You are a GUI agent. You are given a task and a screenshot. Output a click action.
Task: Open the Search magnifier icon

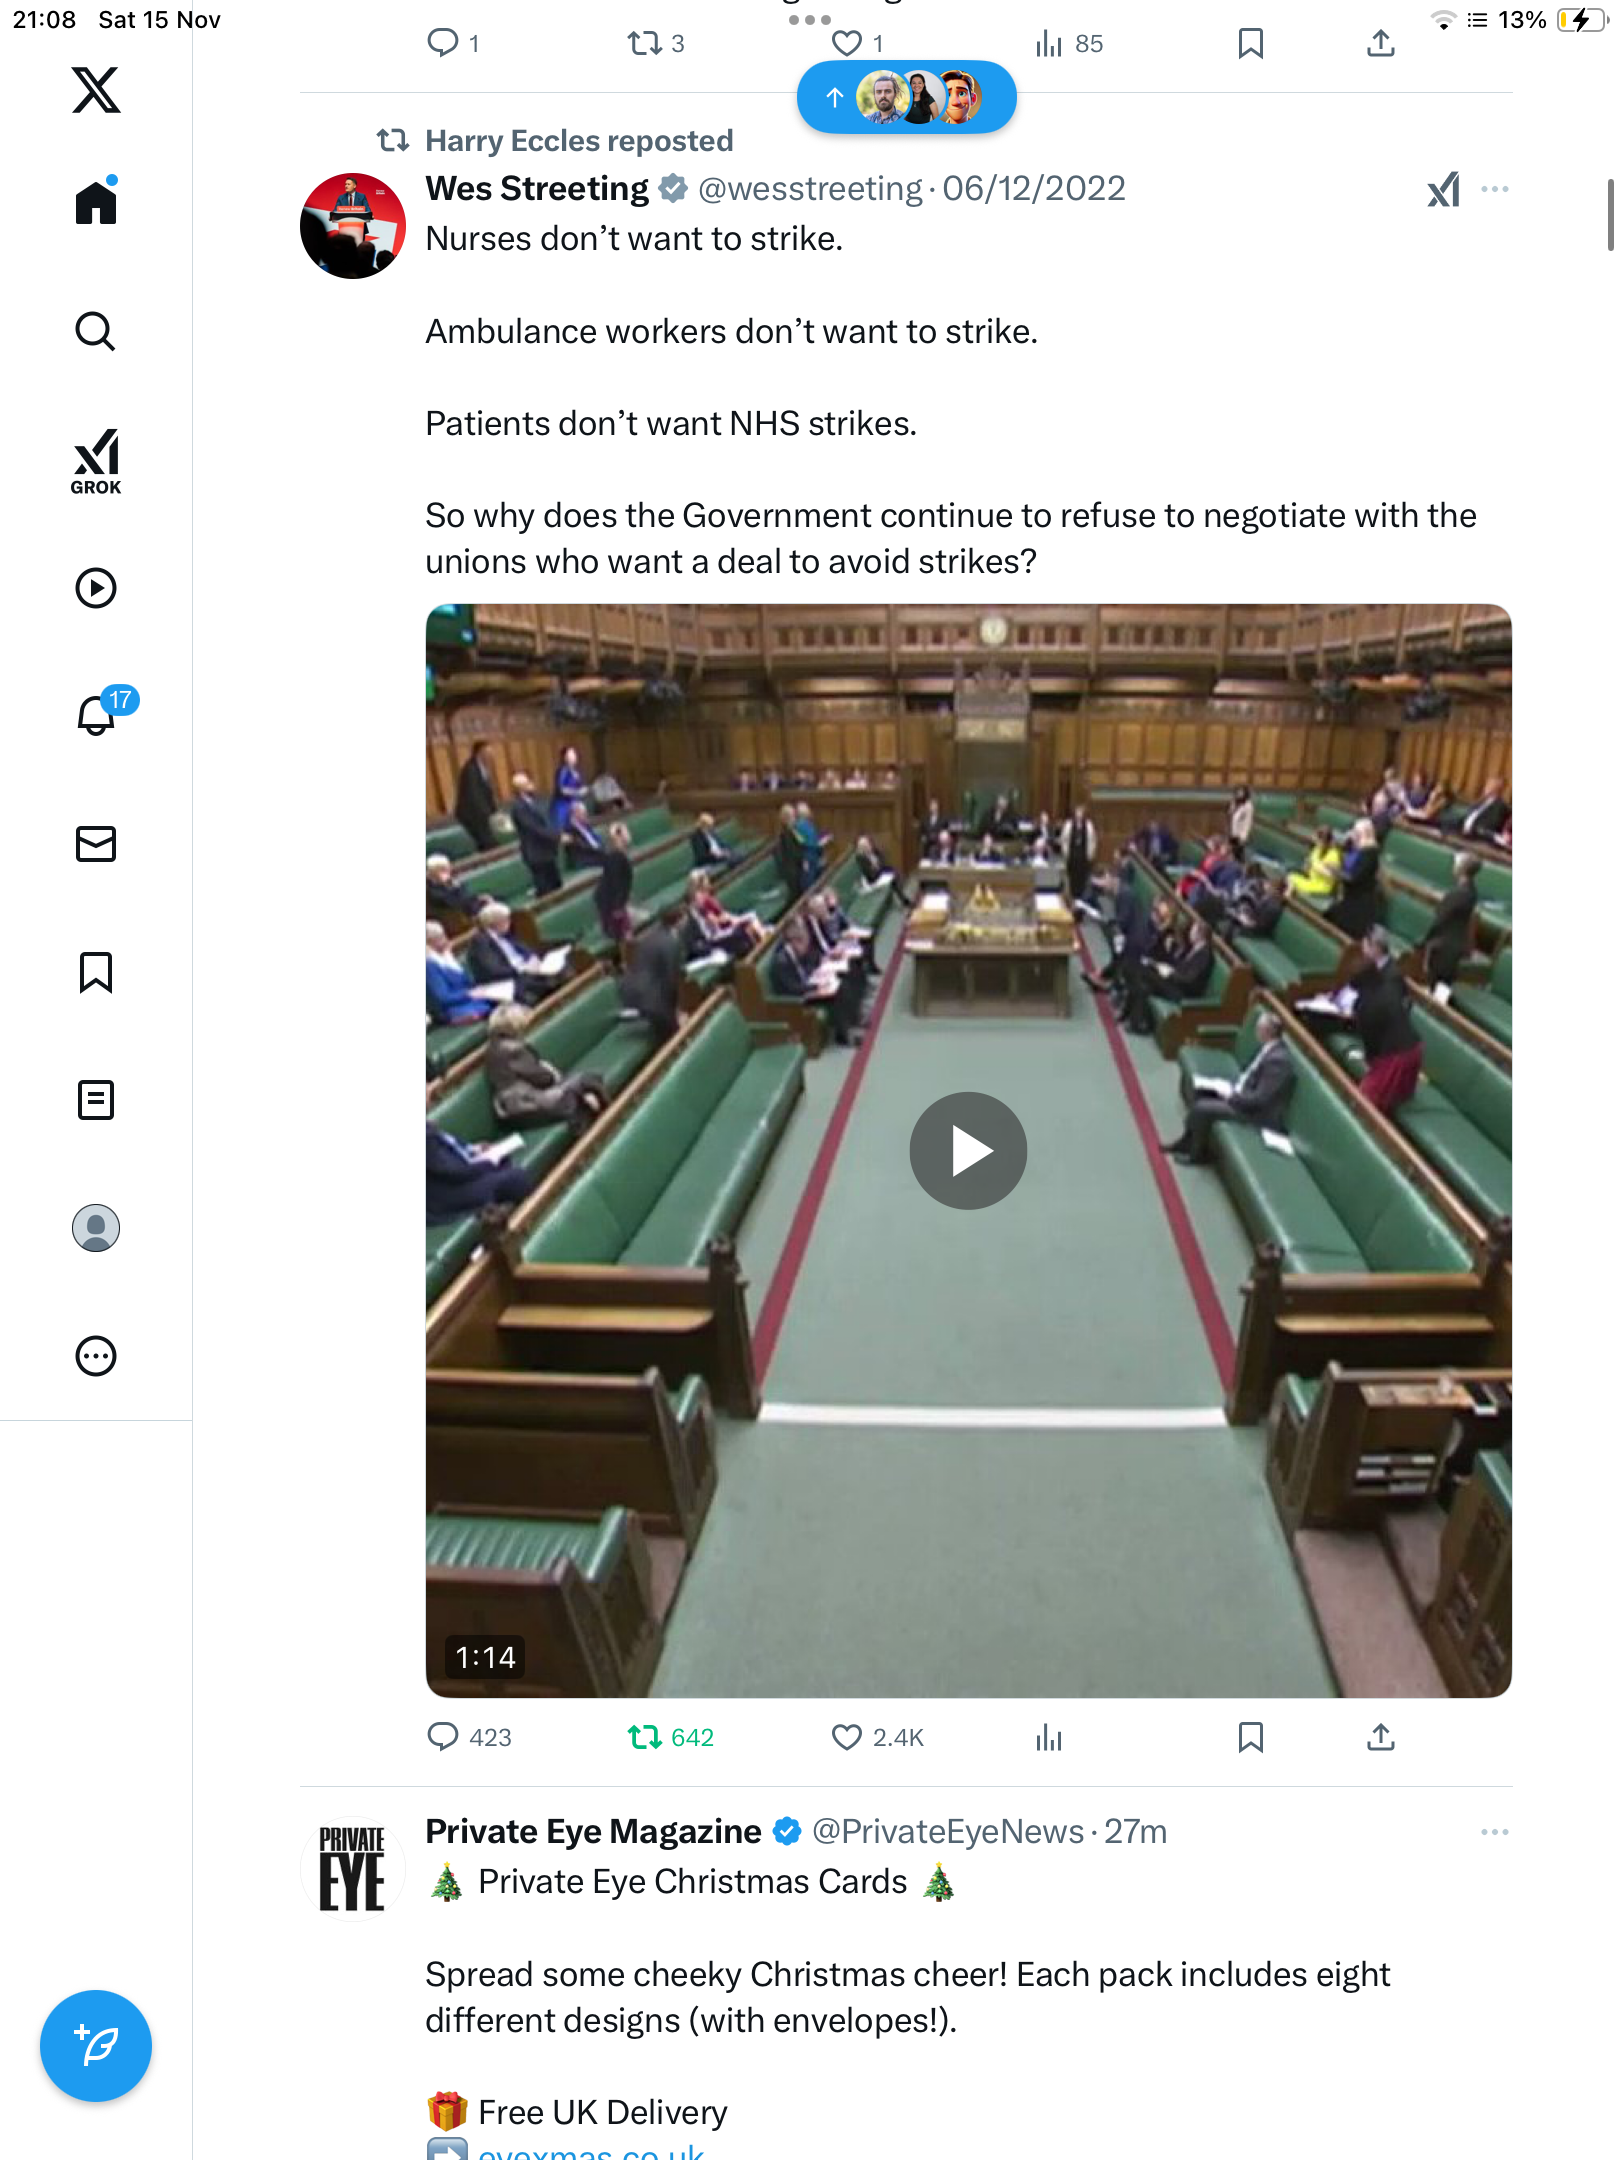coord(96,331)
